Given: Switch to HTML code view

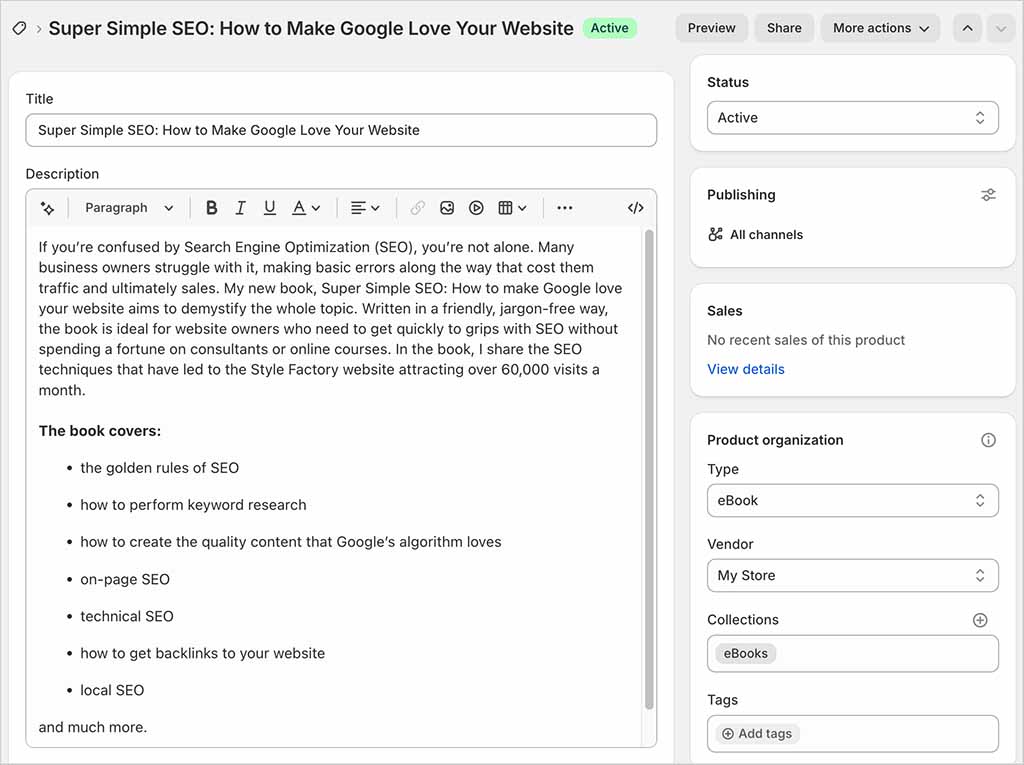Looking at the screenshot, I should coord(635,208).
